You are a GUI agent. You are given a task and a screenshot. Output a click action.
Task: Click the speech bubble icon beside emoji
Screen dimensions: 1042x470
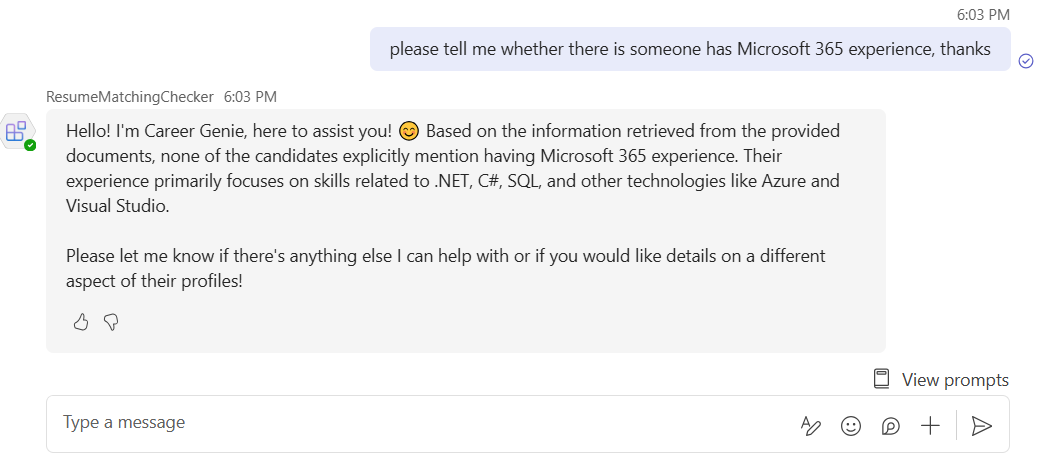click(891, 426)
